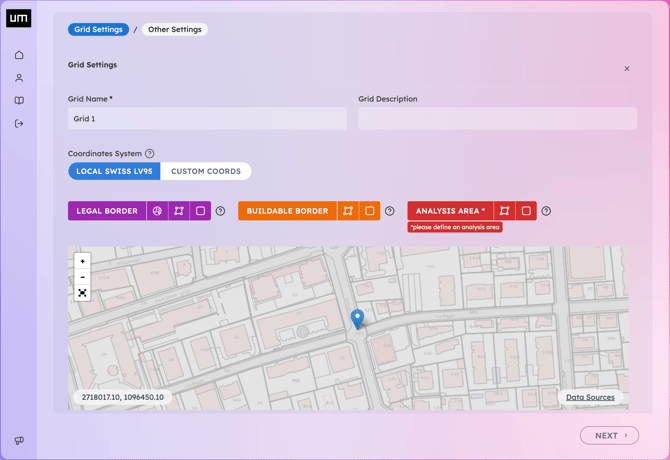This screenshot has width=670, height=460.
Task: Click the Grid Description input field
Action: tap(497, 119)
